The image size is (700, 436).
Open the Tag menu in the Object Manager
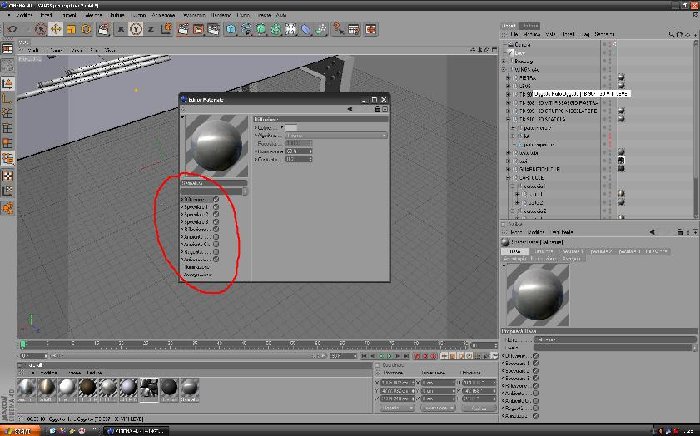coord(586,34)
